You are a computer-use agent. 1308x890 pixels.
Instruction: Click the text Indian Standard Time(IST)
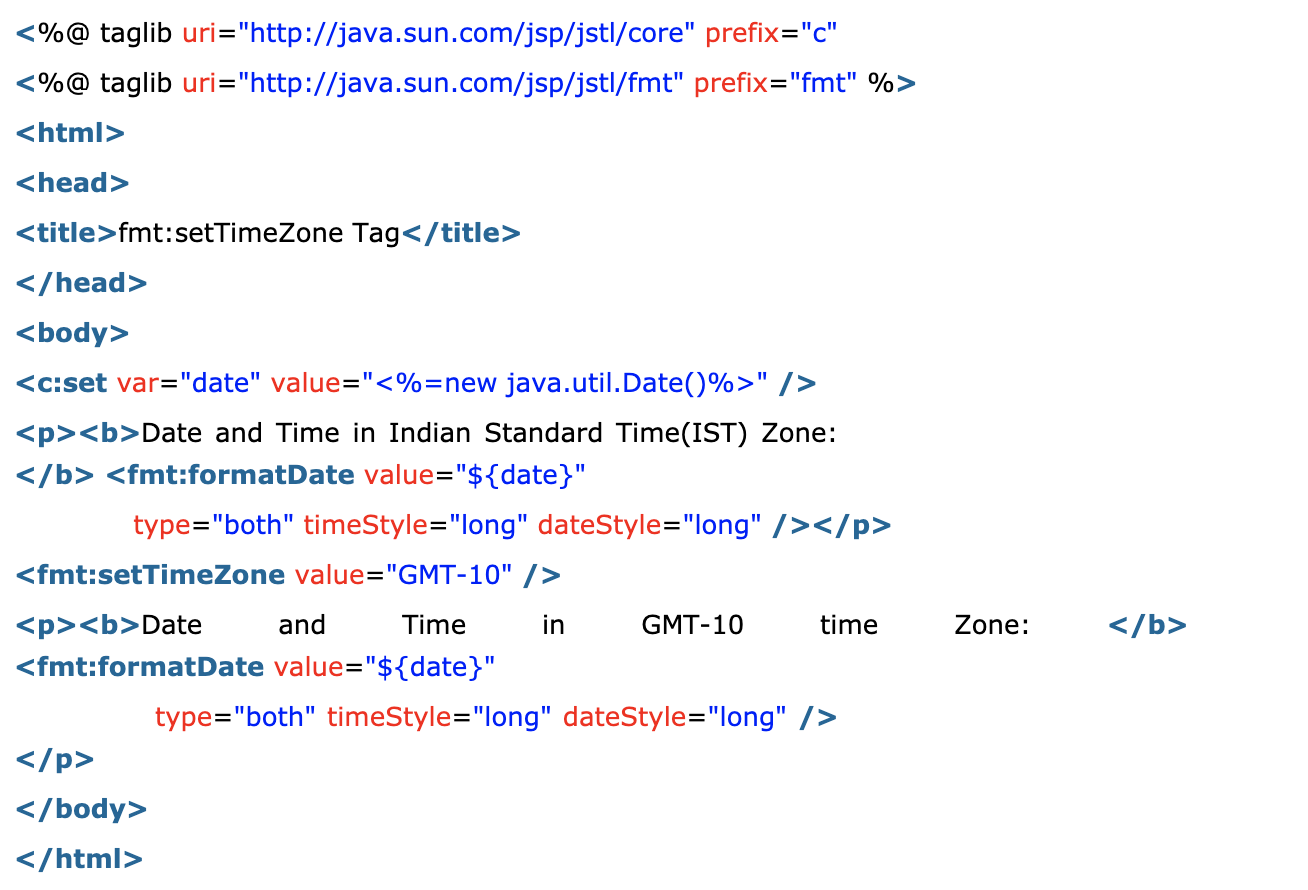coord(567,433)
